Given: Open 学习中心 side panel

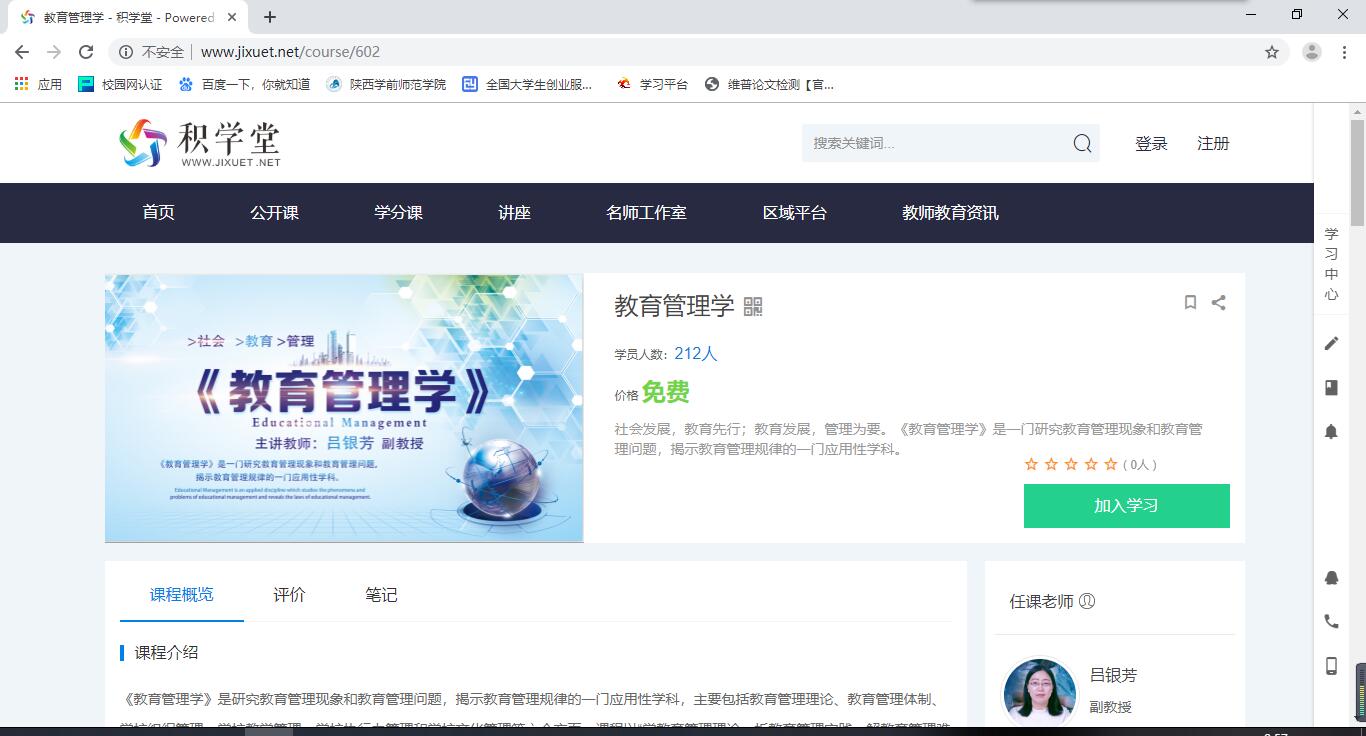Looking at the screenshot, I should coord(1331,264).
